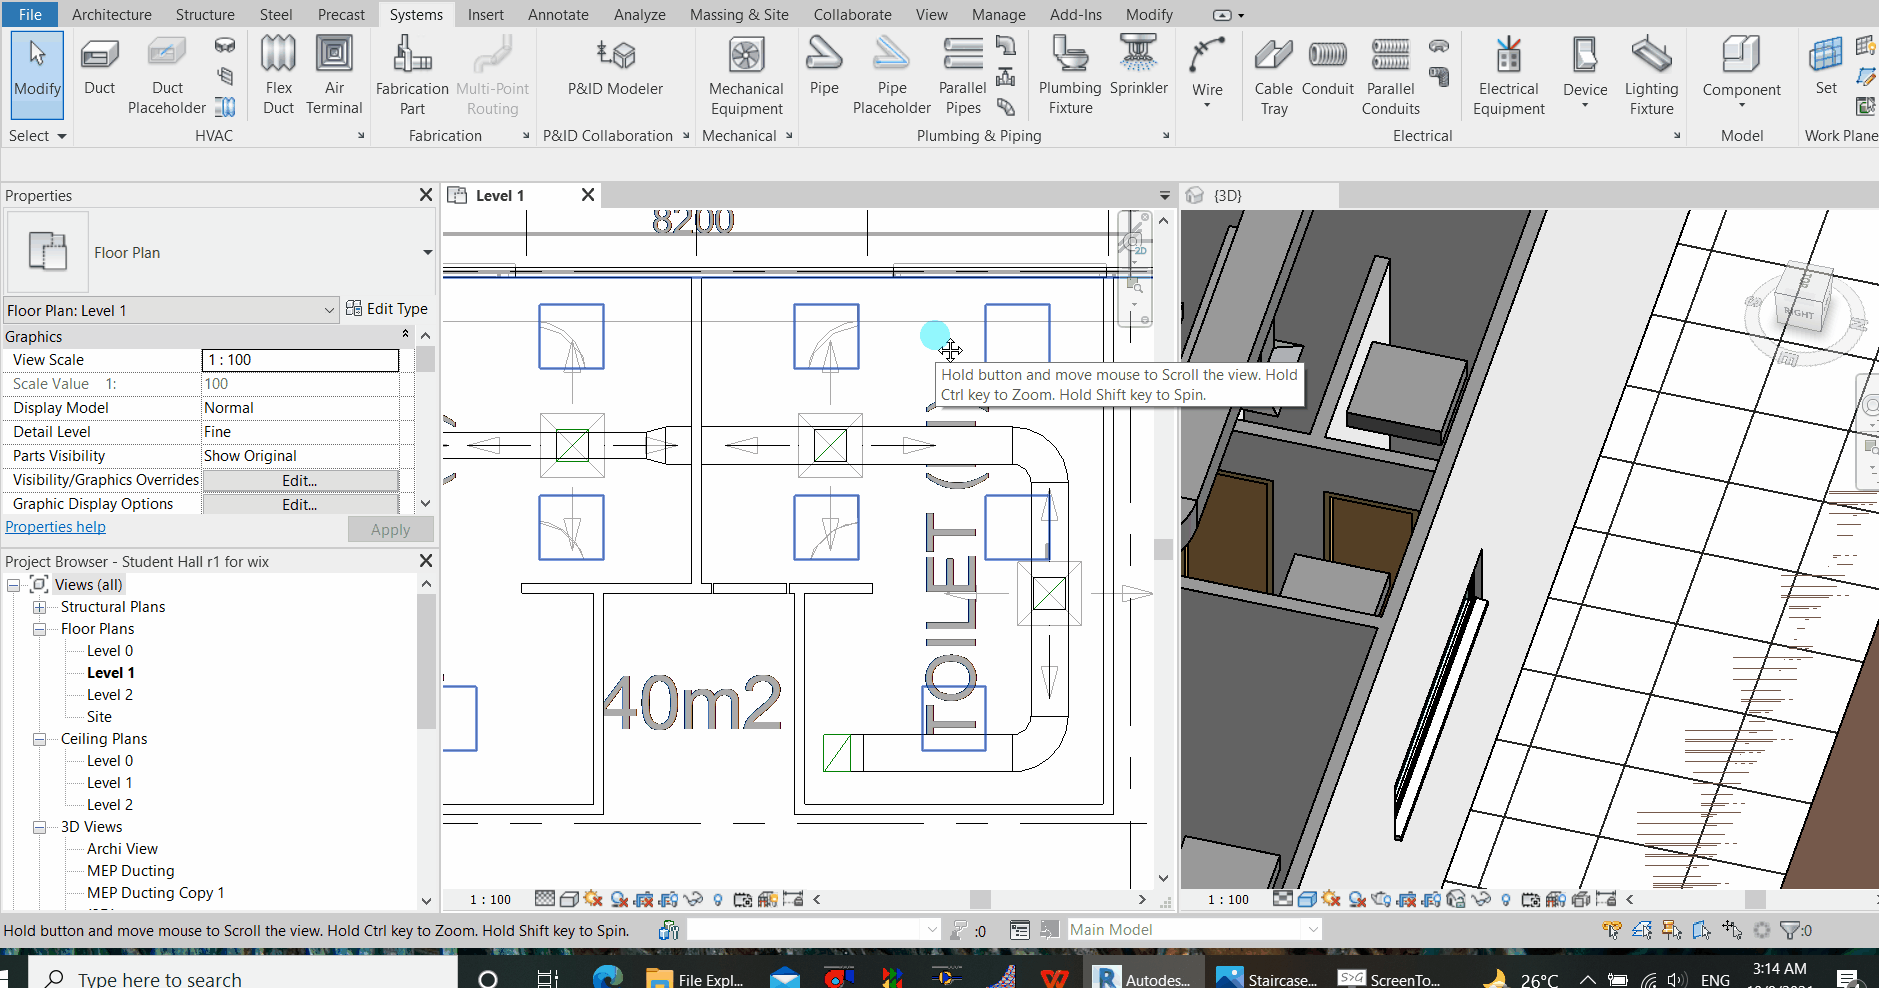Click the Level 1 horizontal scrollbar thumb
The height and width of the screenshot is (988, 1879).
tap(980, 899)
